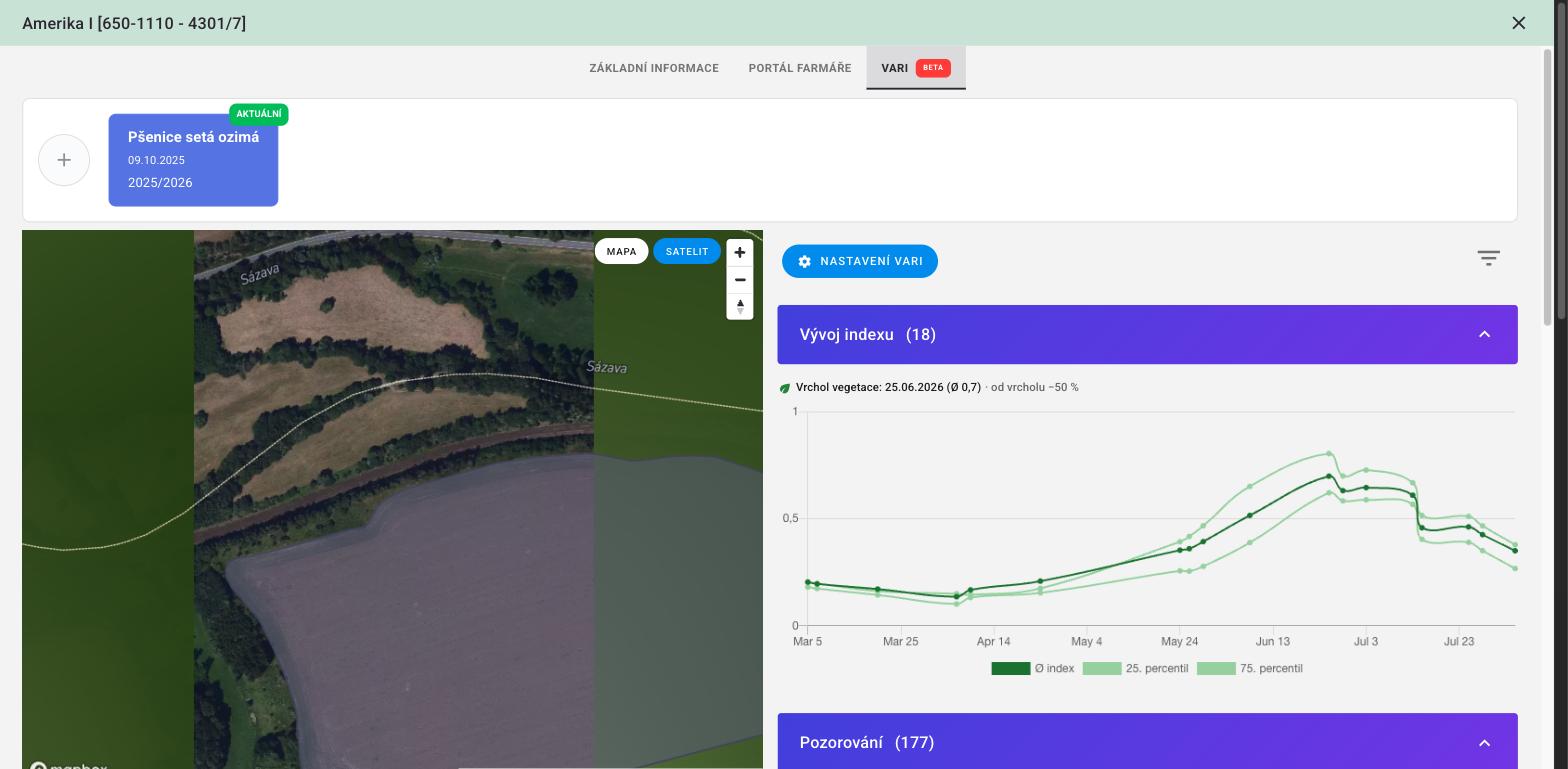This screenshot has width=1568, height=769.
Task: Select Pšenice setá ozimá crop card
Action: 193,160
